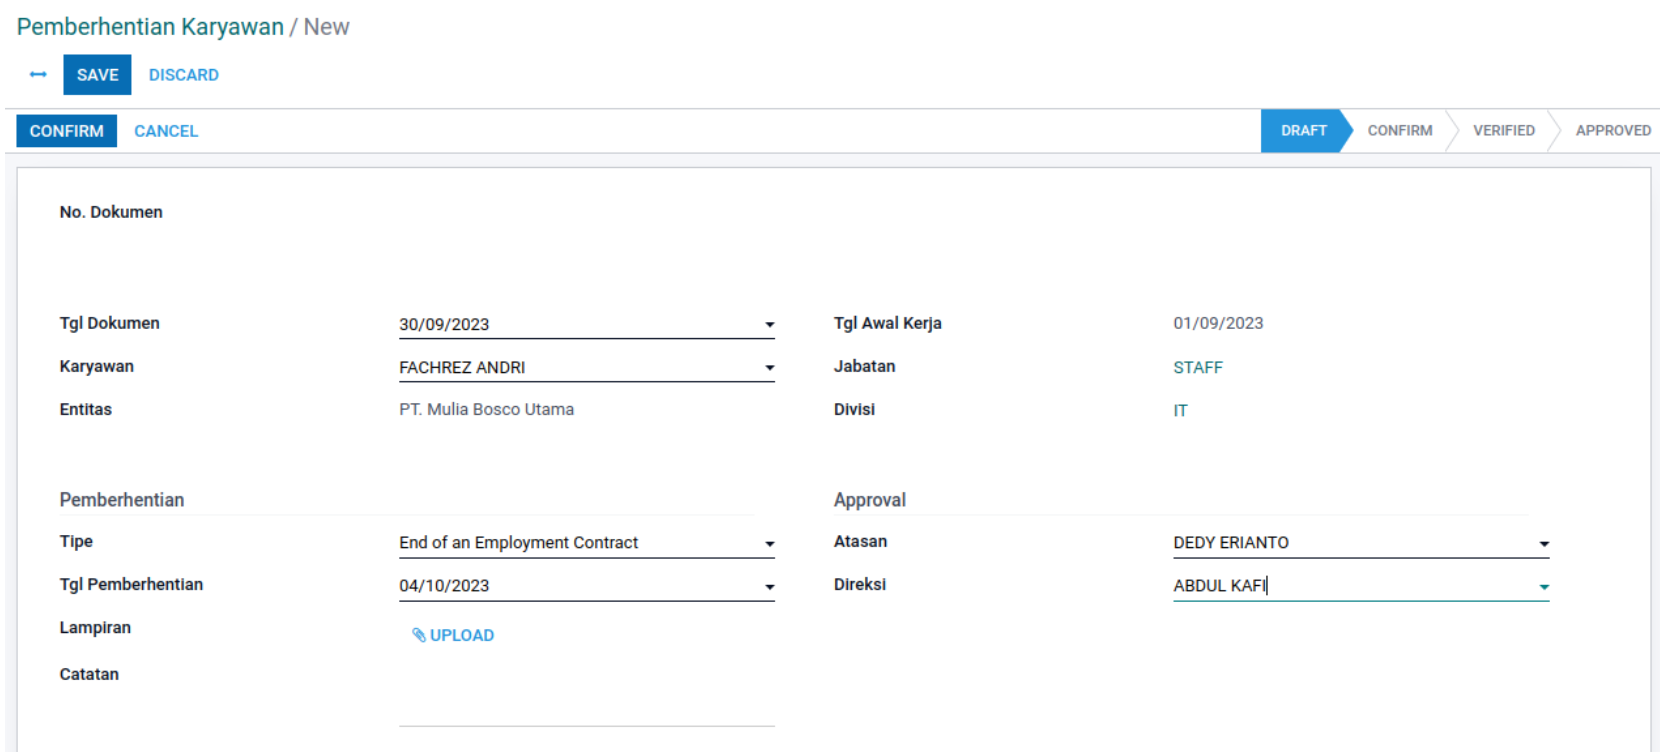The height and width of the screenshot is (752, 1668).
Task: Confirm the employee termination document
Action: 66,131
